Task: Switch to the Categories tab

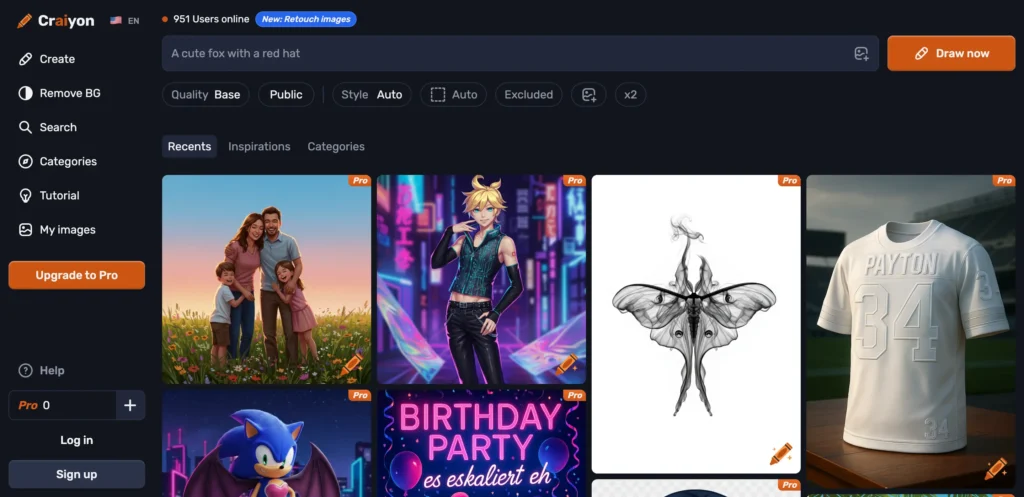Action: coord(336,147)
